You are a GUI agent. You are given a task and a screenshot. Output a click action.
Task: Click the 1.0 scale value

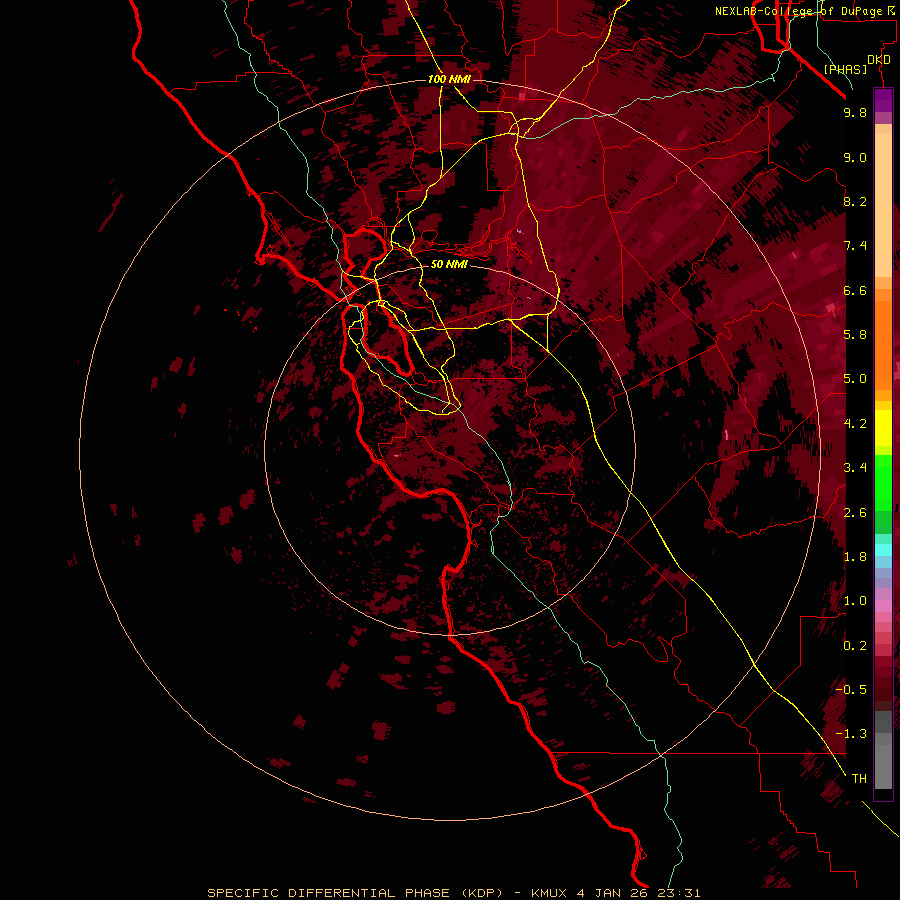click(855, 601)
